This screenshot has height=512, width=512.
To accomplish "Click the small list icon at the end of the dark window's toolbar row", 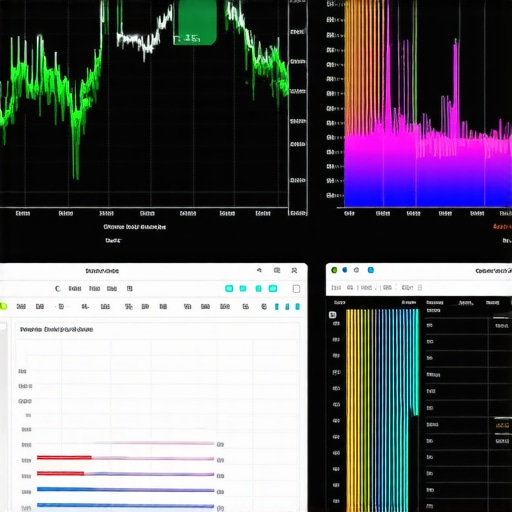I will click(420, 287).
